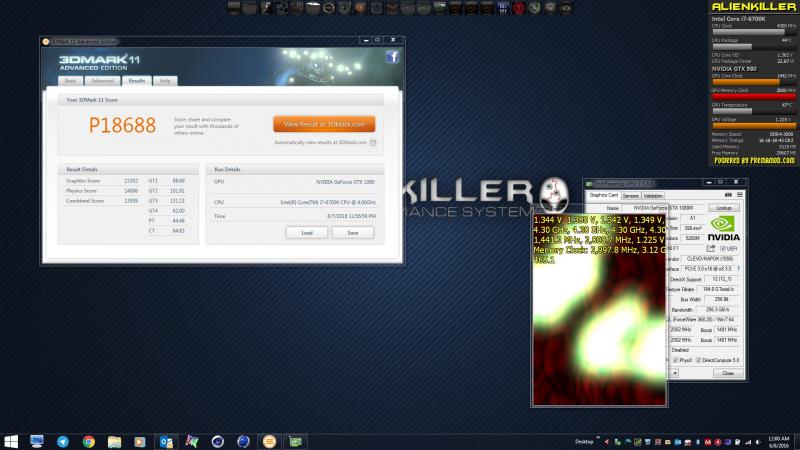Open the colorful M app on the taskbar
The height and width of the screenshot is (450, 800).
tap(192, 441)
